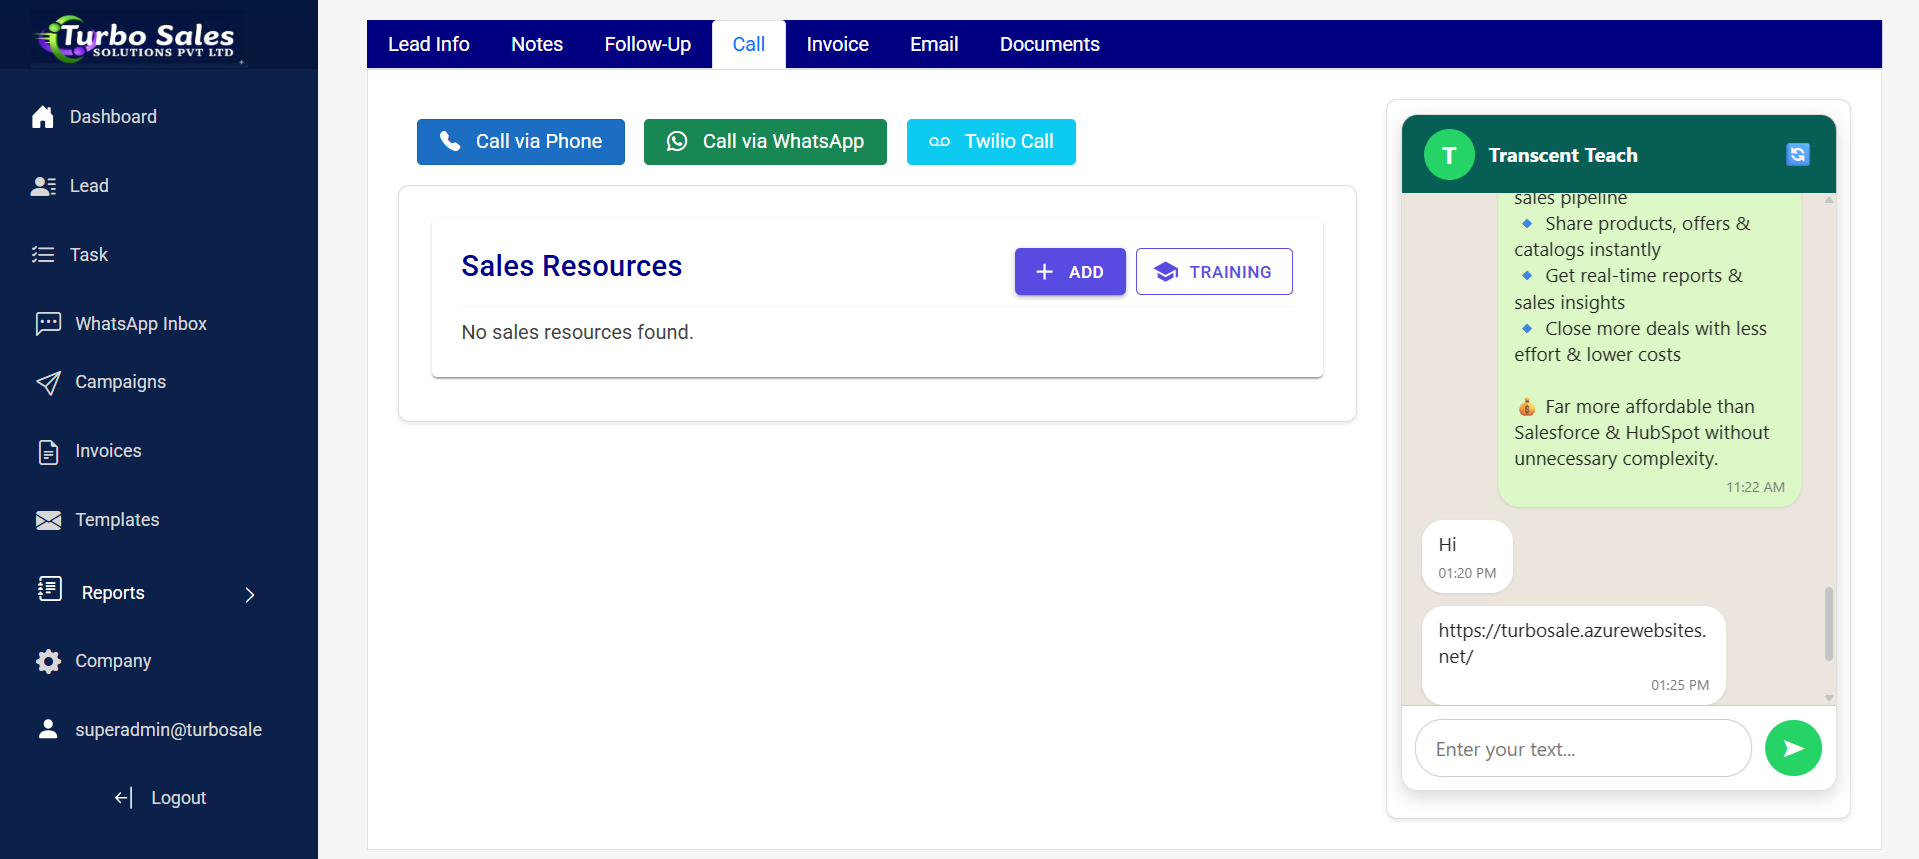This screenshot has height=859, width=1919.
Task: Start a Call via WhatsApp
Action: (765, 142)
